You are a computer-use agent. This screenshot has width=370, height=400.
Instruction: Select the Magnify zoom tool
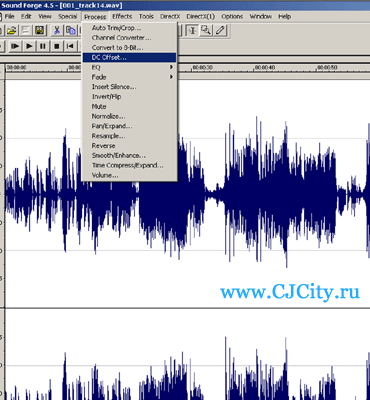click(206, 31)
